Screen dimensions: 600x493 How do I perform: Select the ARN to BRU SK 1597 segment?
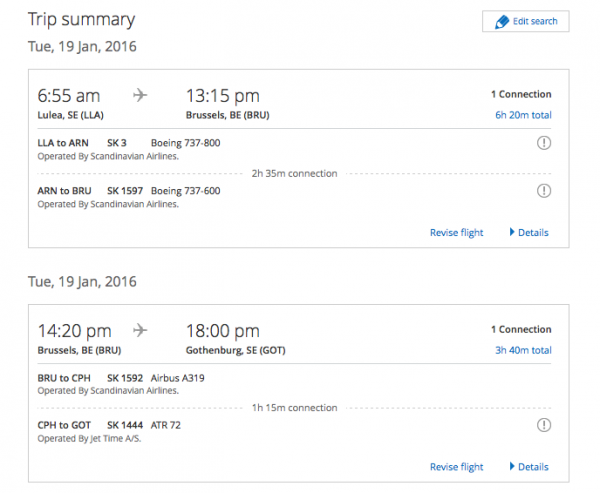pyautogui.click(x=294, y=197)
